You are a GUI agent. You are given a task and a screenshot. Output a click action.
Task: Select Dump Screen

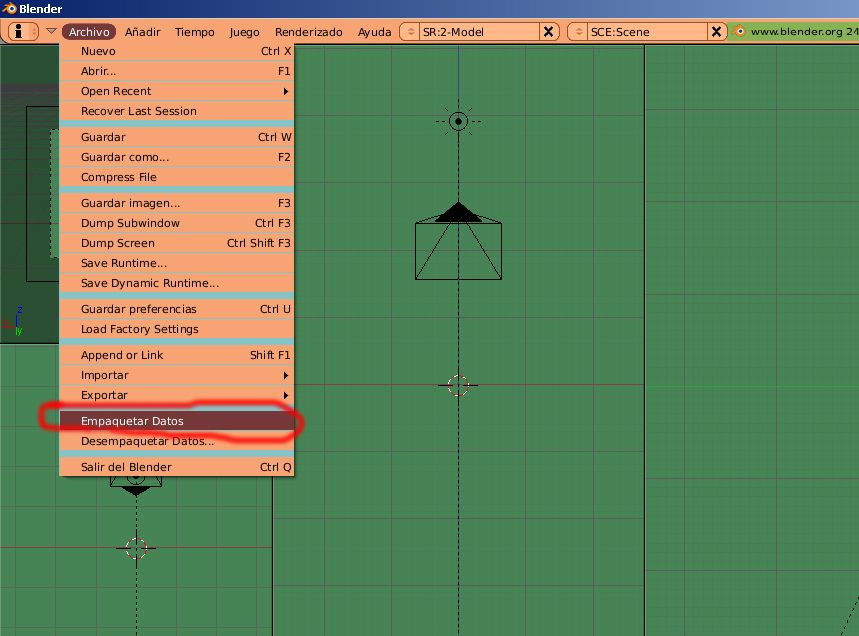176,243
